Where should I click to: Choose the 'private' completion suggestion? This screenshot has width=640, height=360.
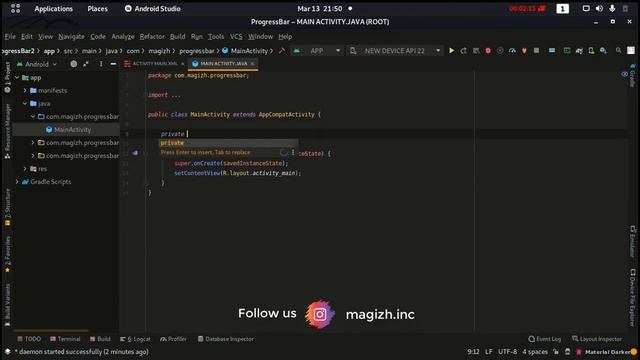[x=228, y=143]
